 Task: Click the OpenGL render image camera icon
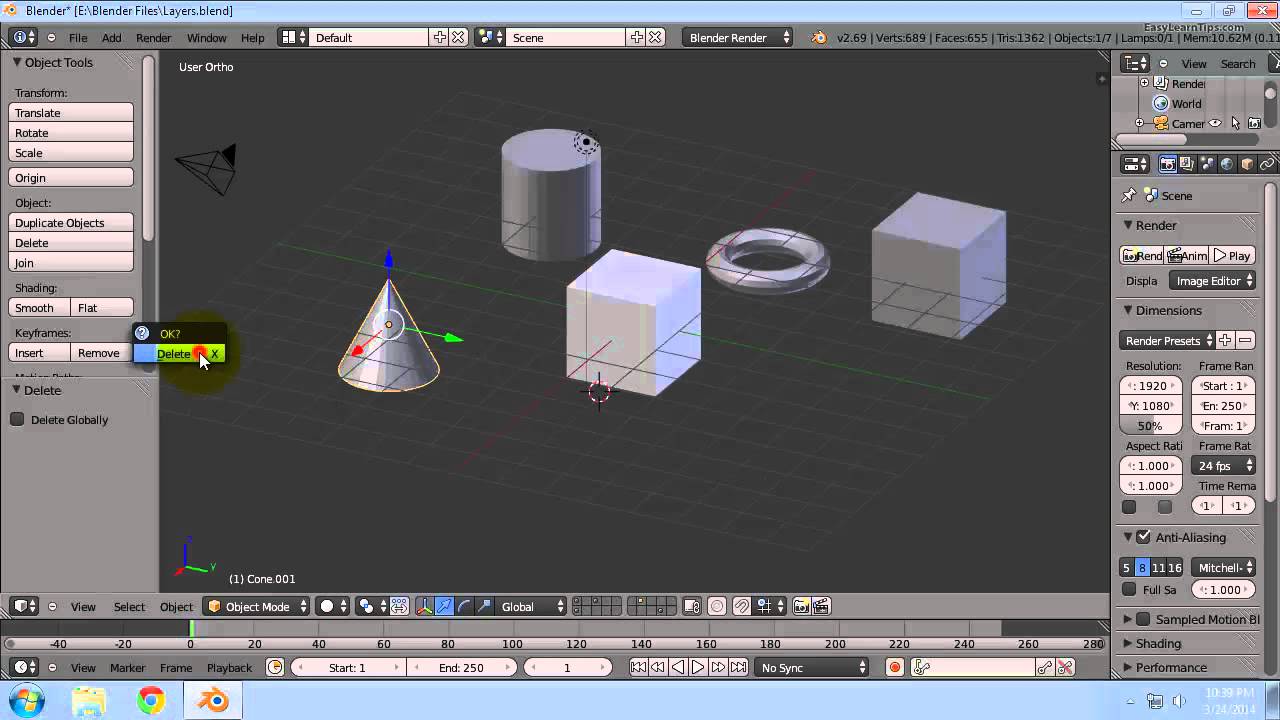click(x=801, y=606)
